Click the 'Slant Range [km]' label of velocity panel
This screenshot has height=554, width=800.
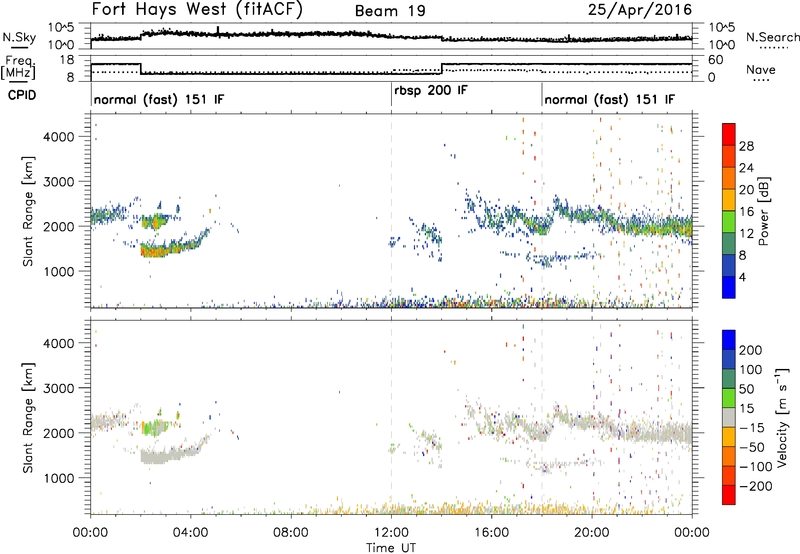[x=27, y=417]
